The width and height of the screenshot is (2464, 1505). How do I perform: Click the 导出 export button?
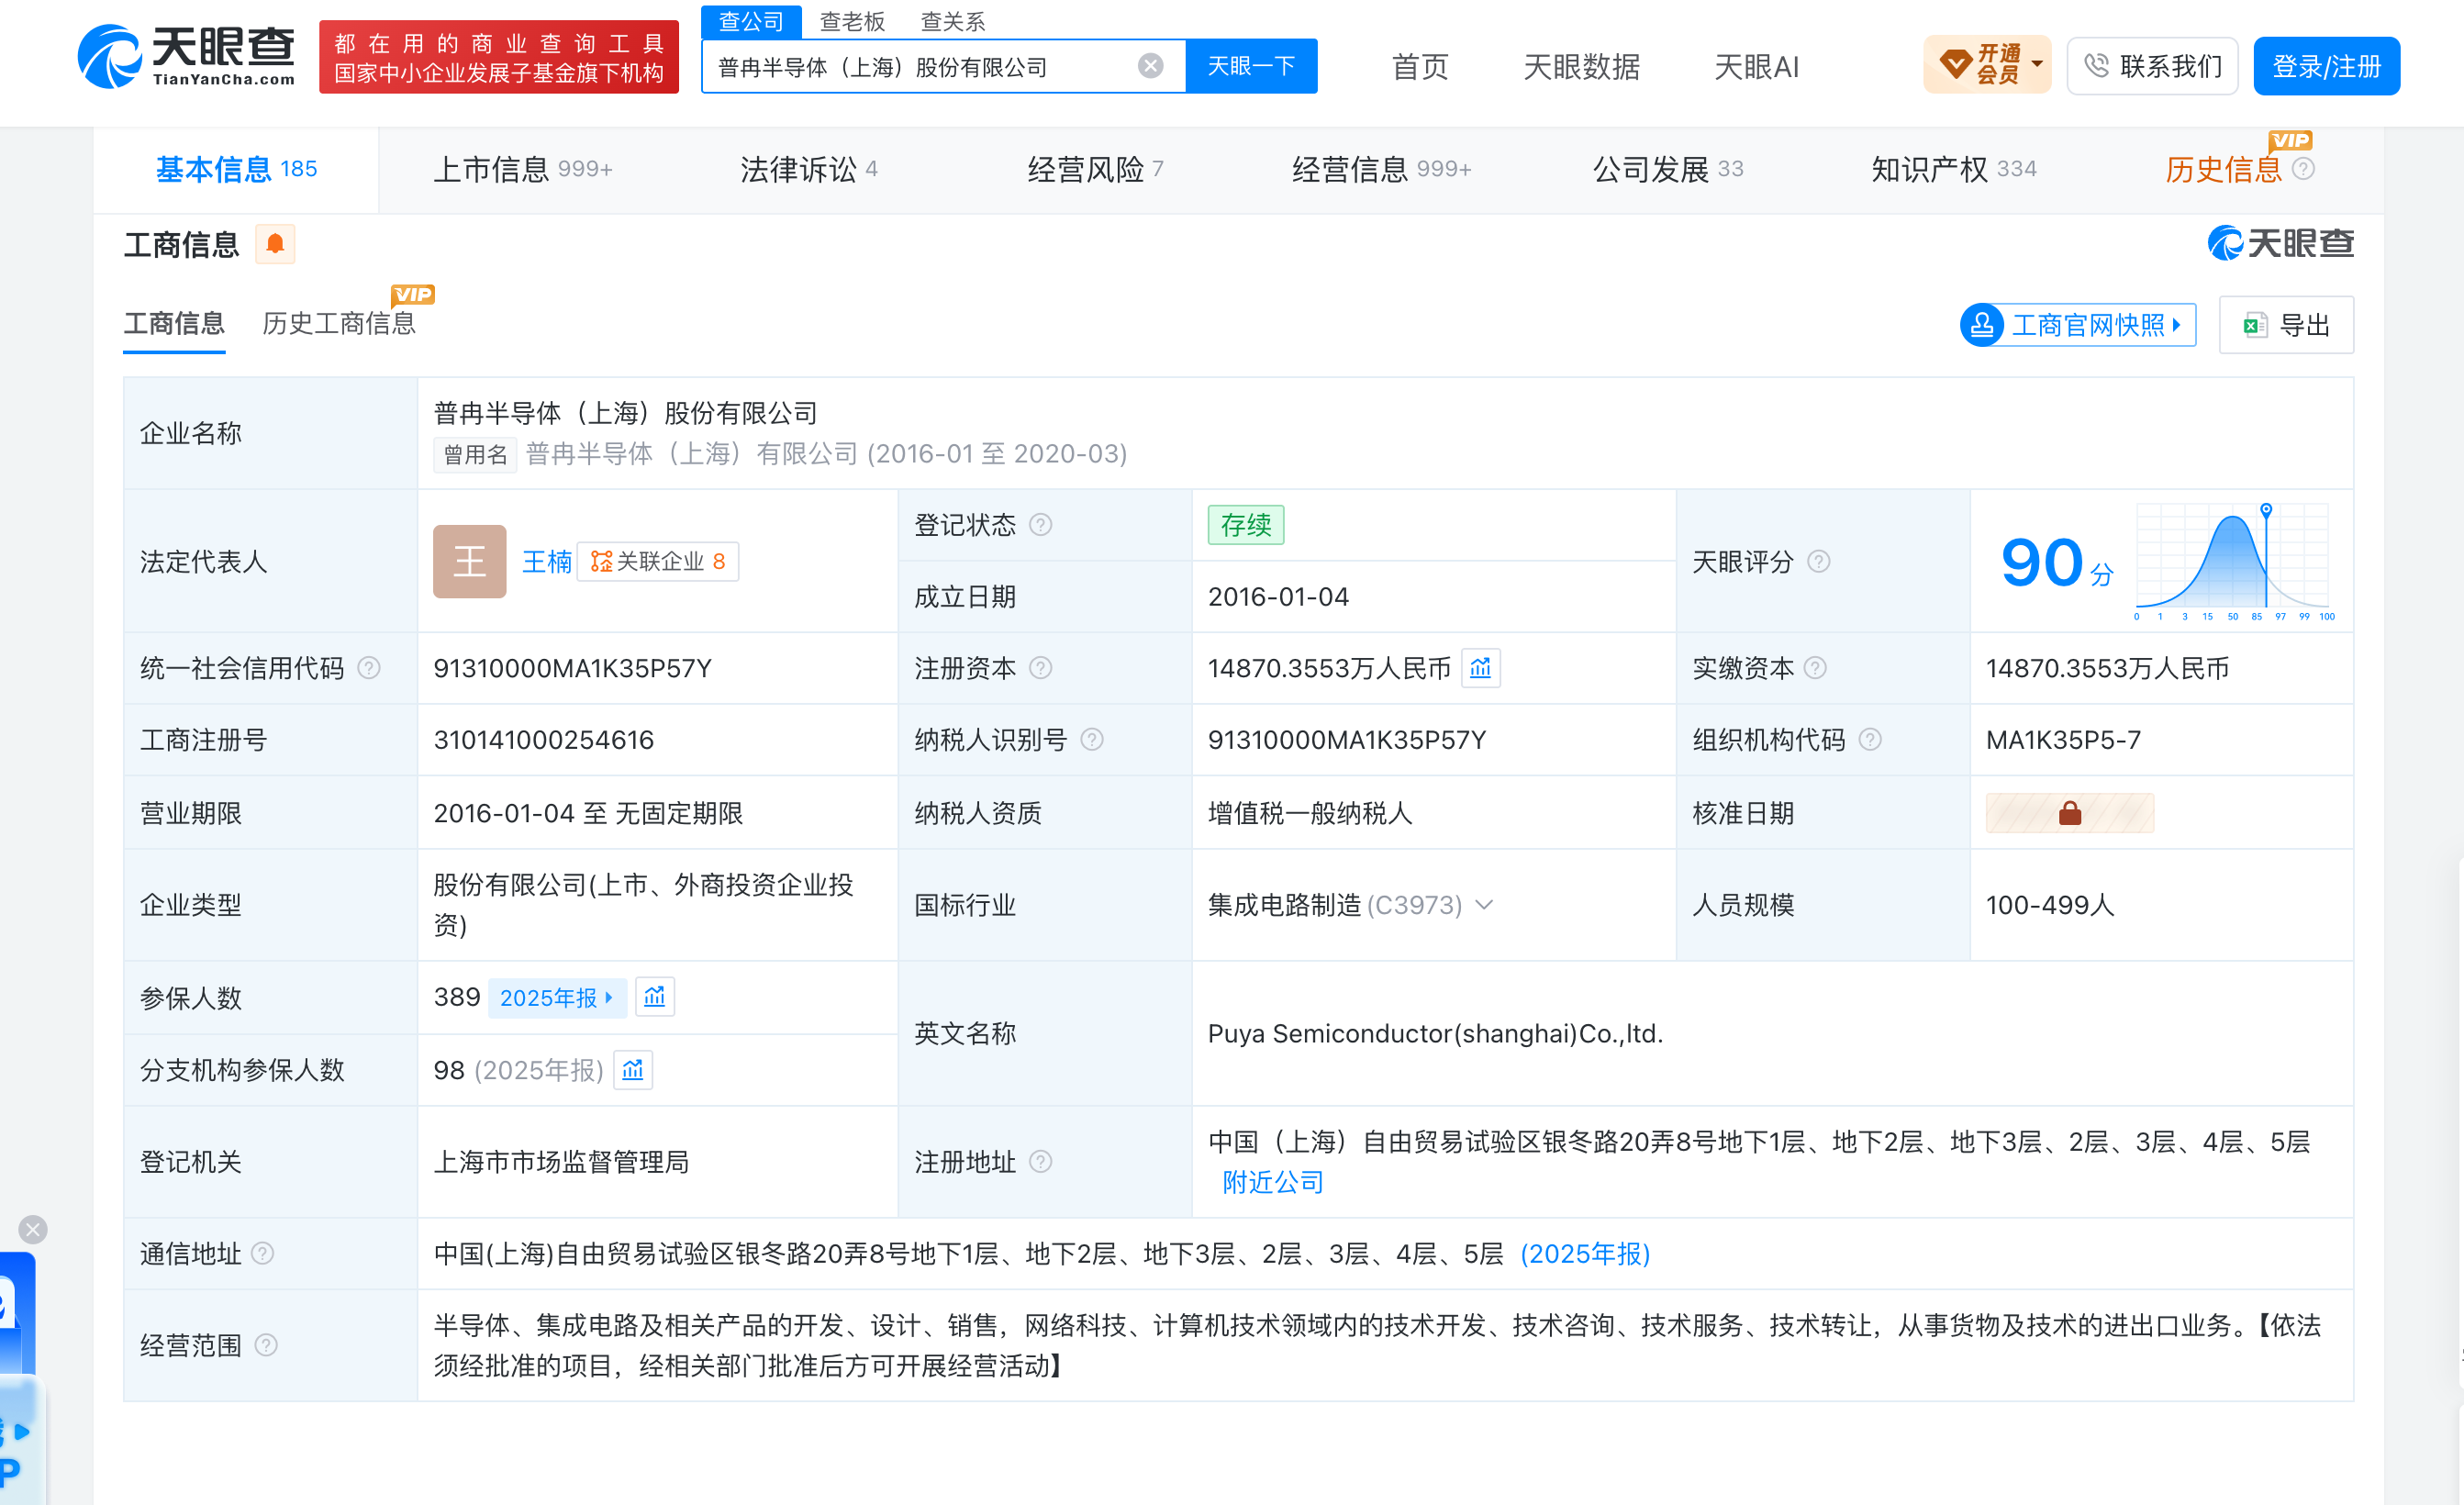[2286, 325]
